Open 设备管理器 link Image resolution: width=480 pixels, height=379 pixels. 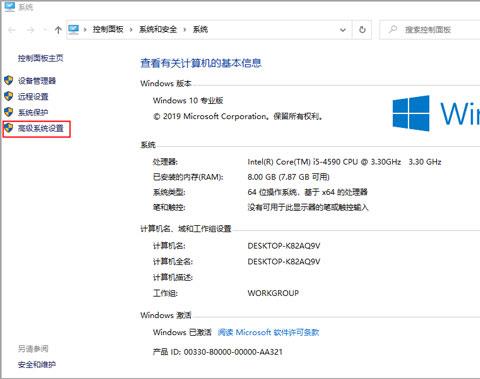click(37, 81)
